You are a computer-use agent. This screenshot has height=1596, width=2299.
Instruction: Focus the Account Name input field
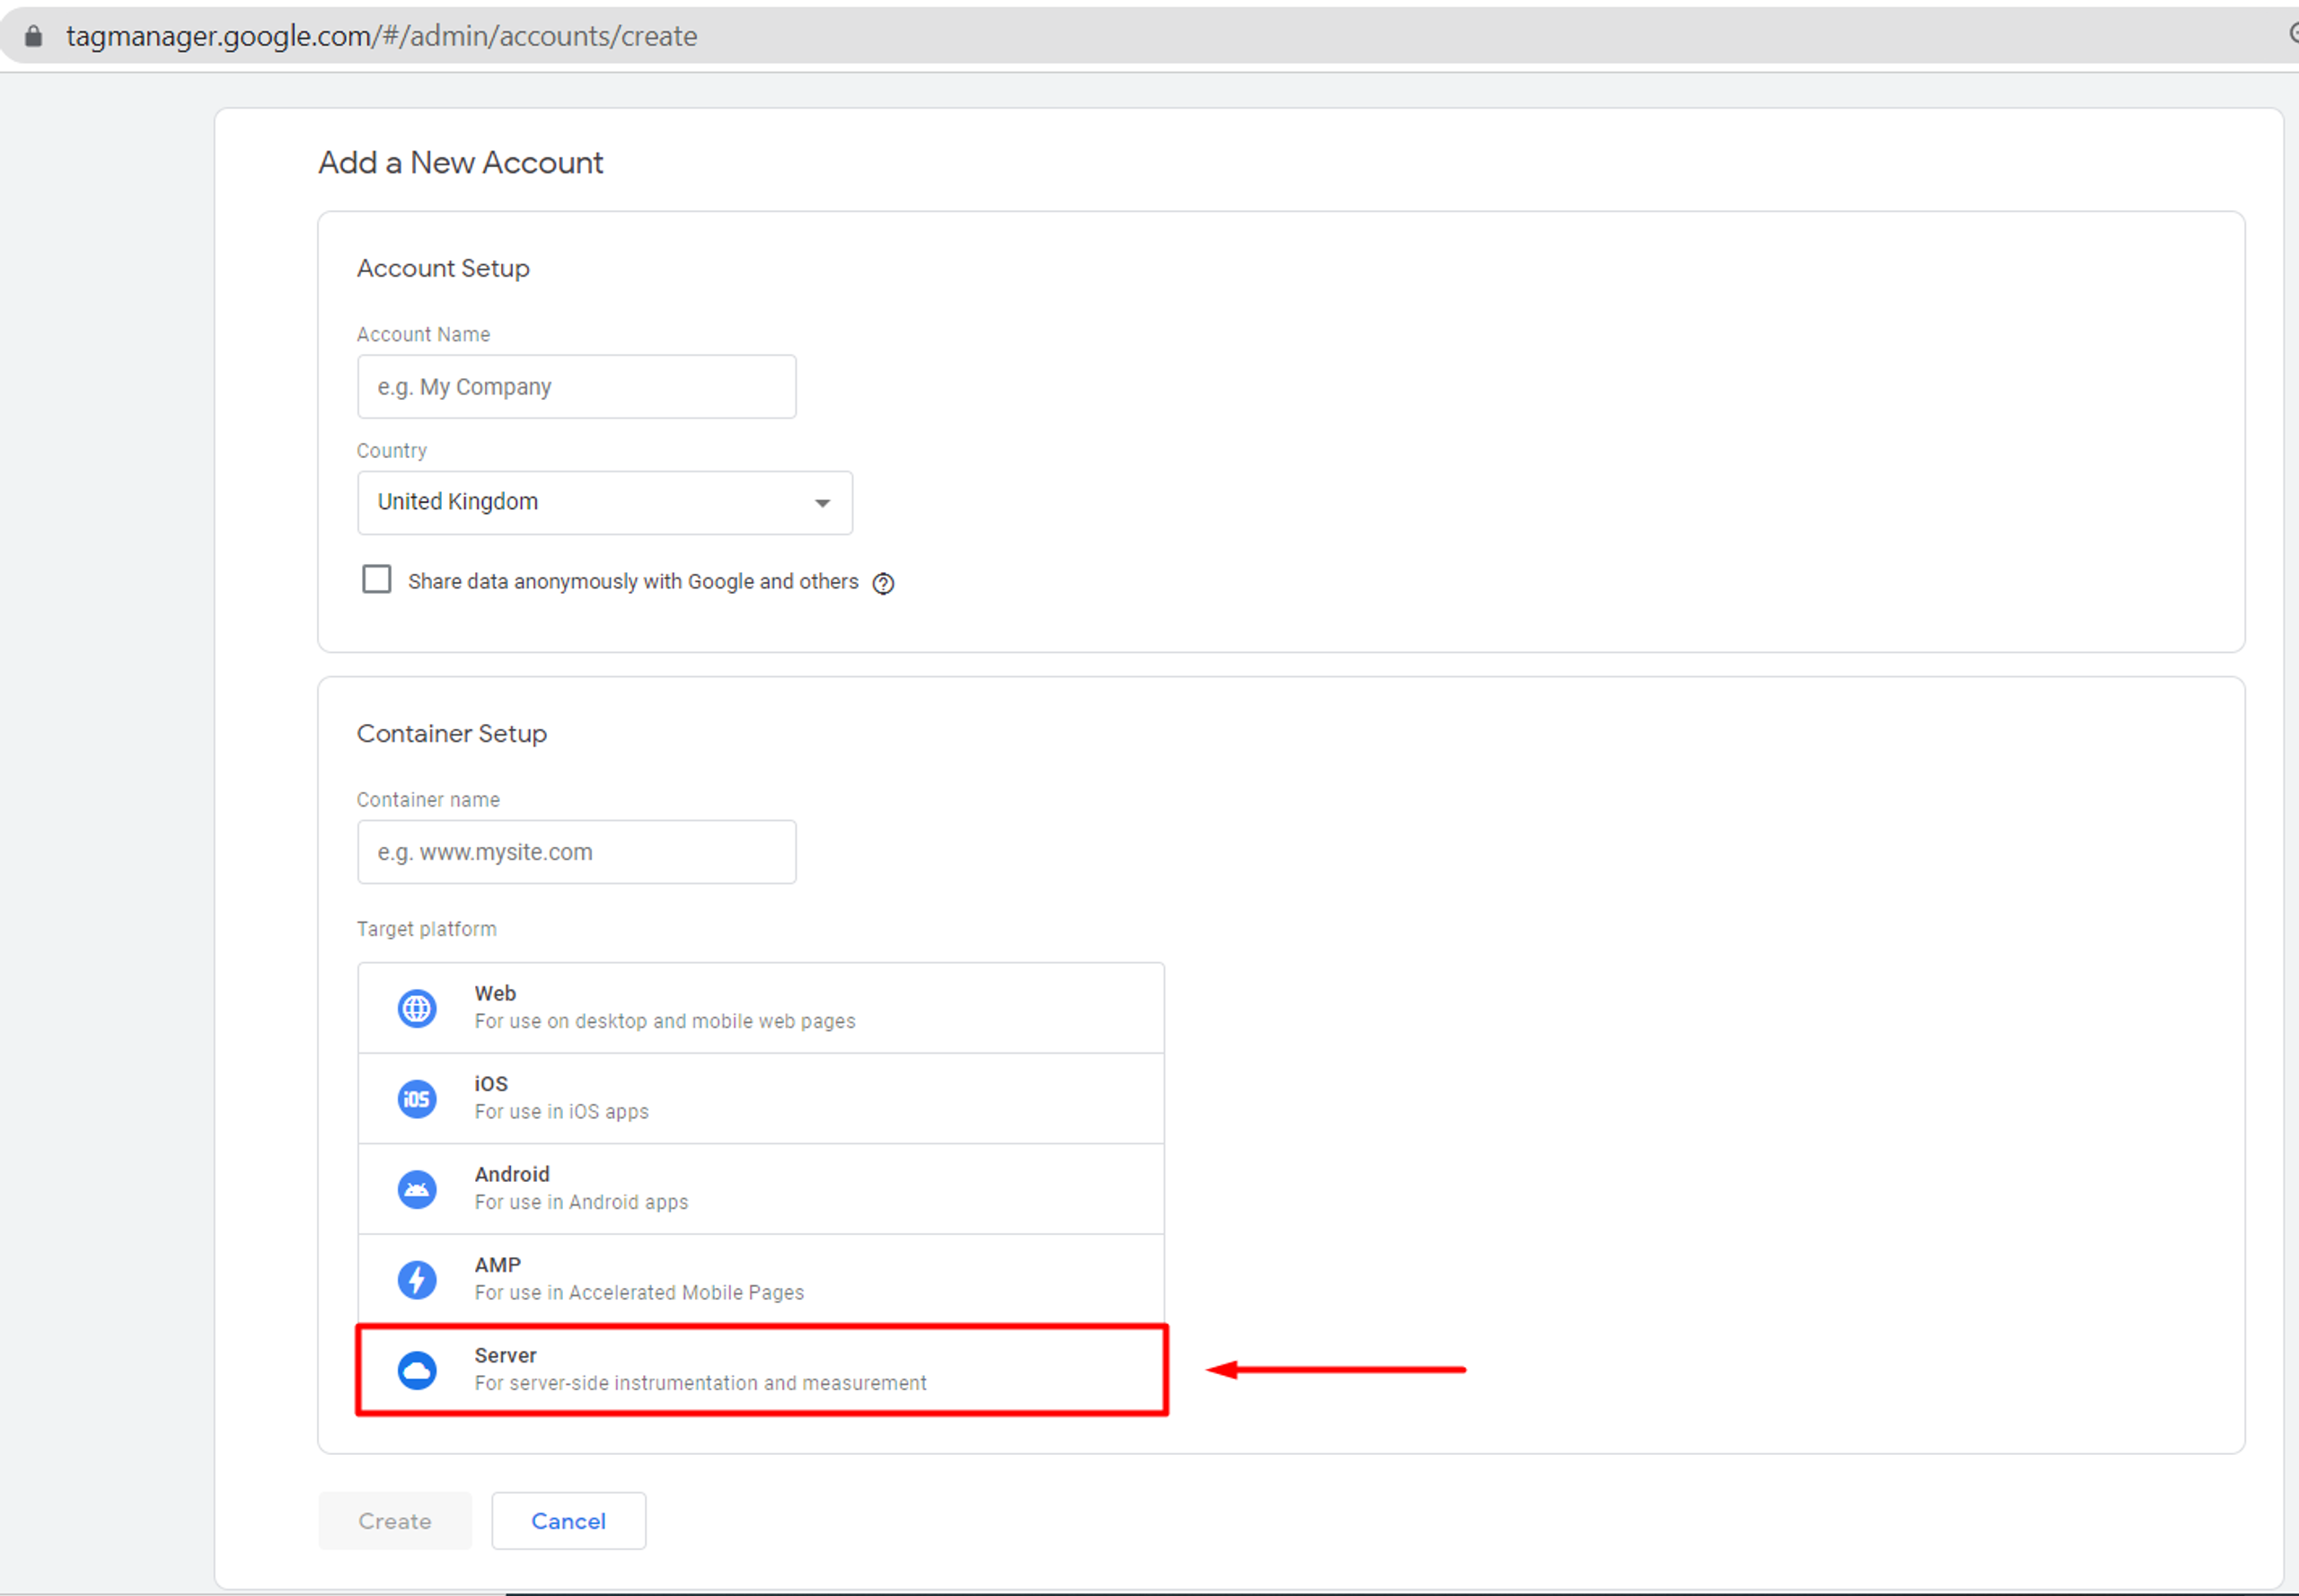tap(576, 387)
